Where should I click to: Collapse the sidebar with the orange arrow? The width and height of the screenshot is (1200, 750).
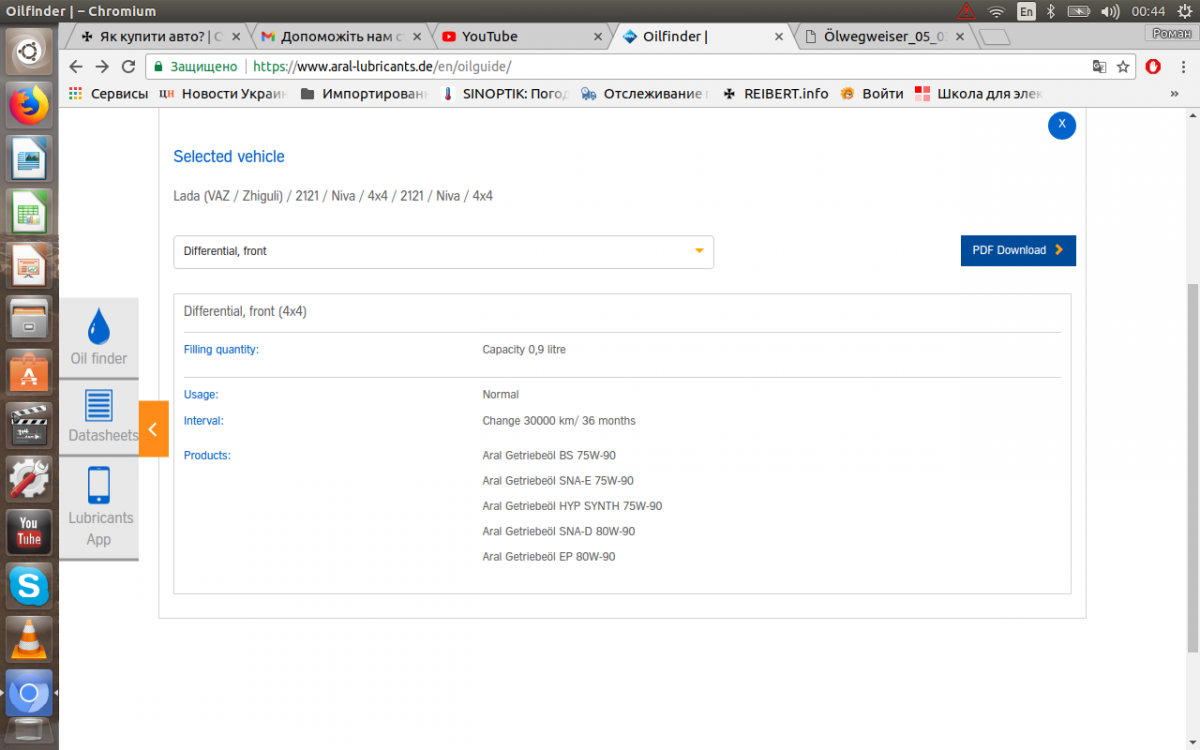pos(153,428)
